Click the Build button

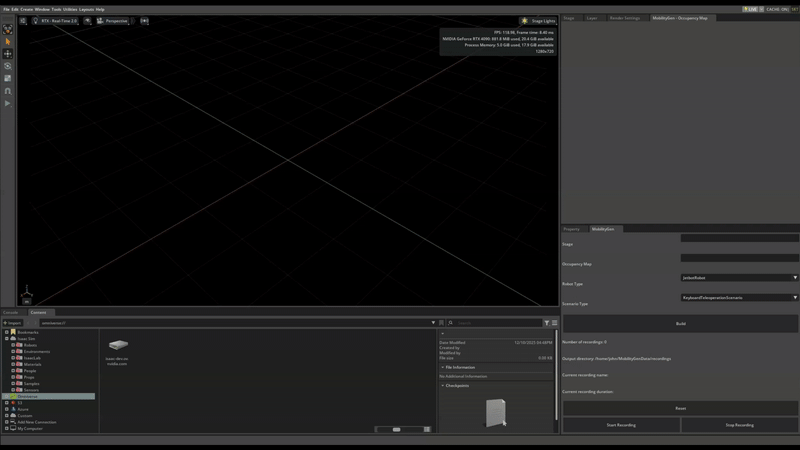680,323
